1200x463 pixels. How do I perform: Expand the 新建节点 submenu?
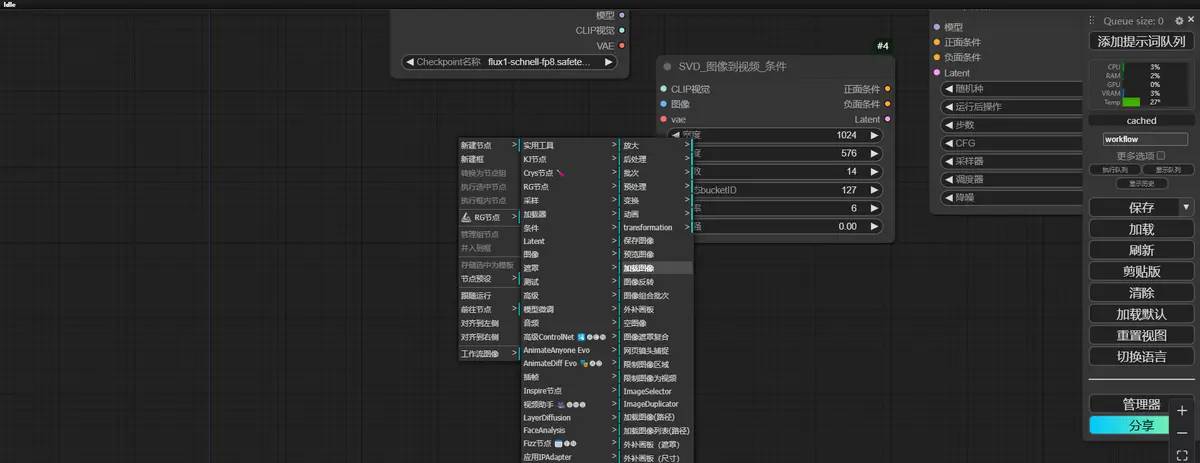tap(489, 146)
